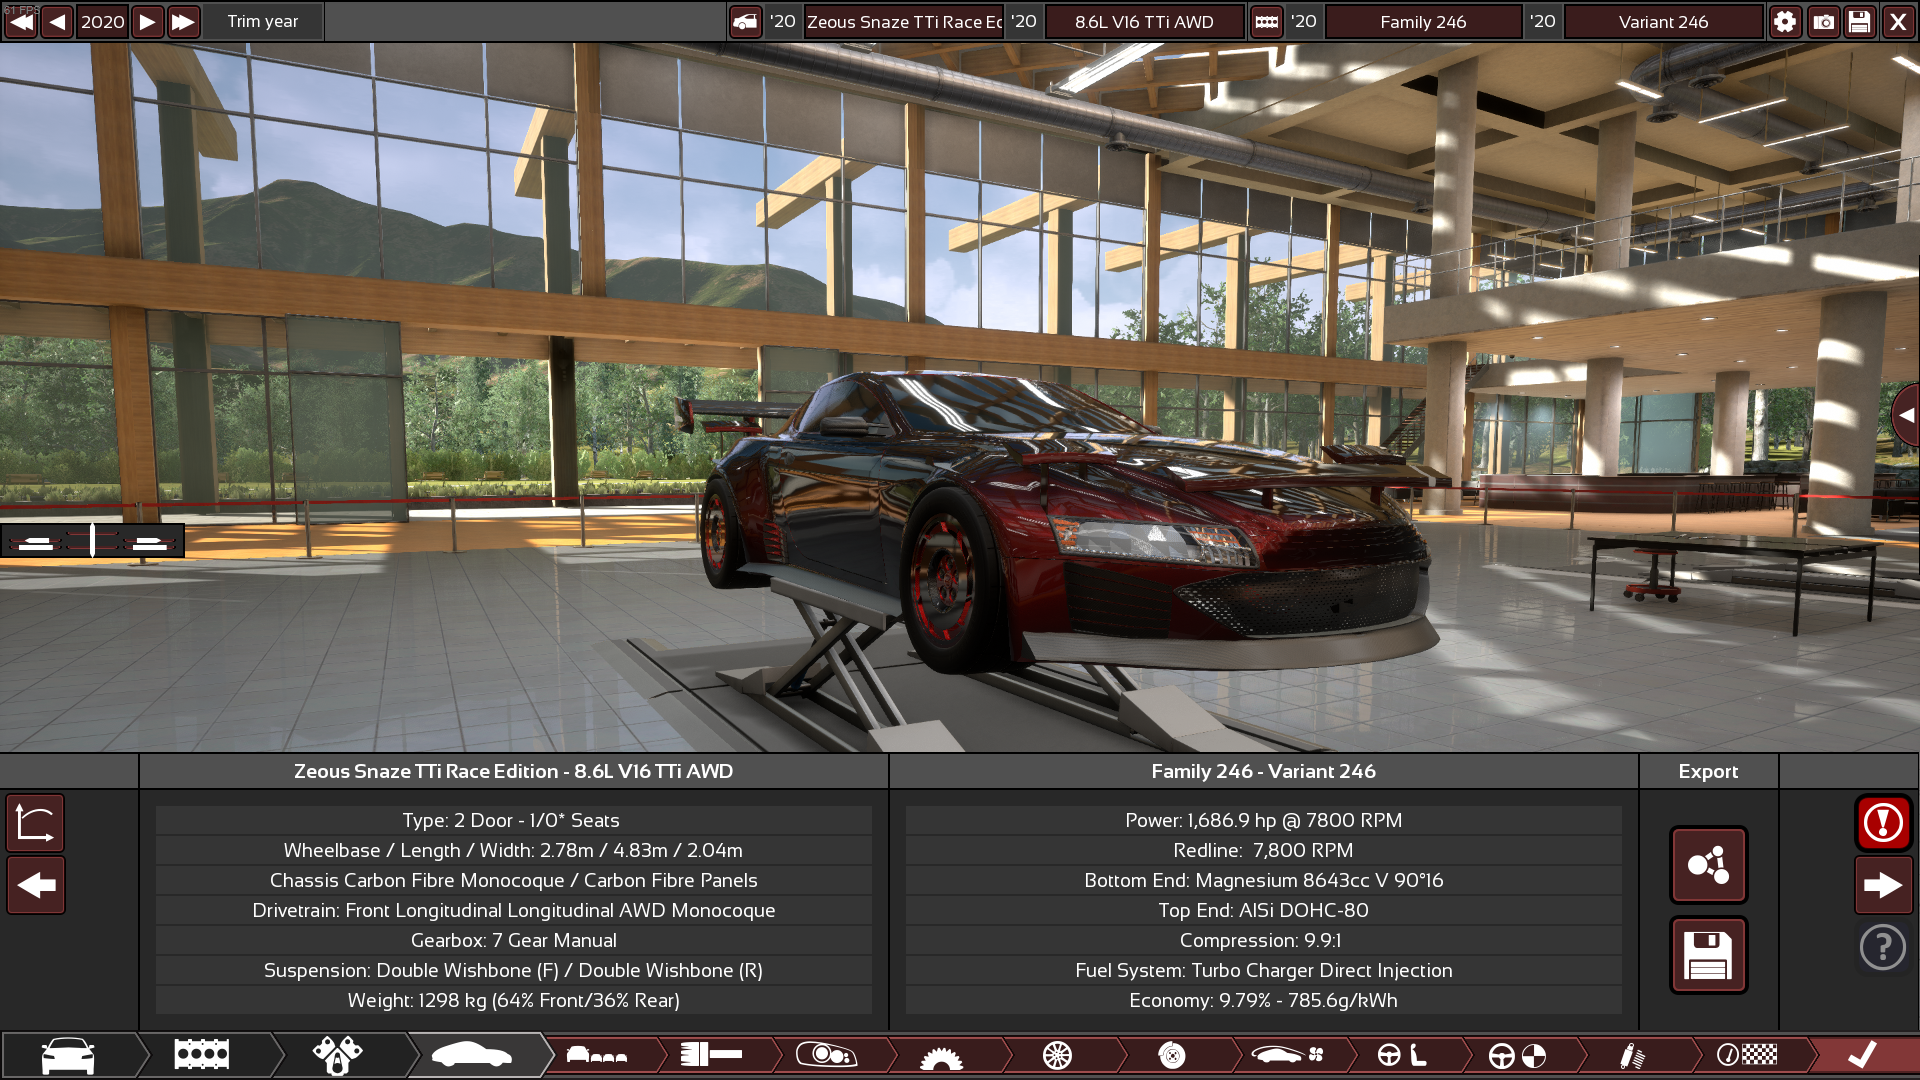Toggle the camera view panel slider

point(92,541)
